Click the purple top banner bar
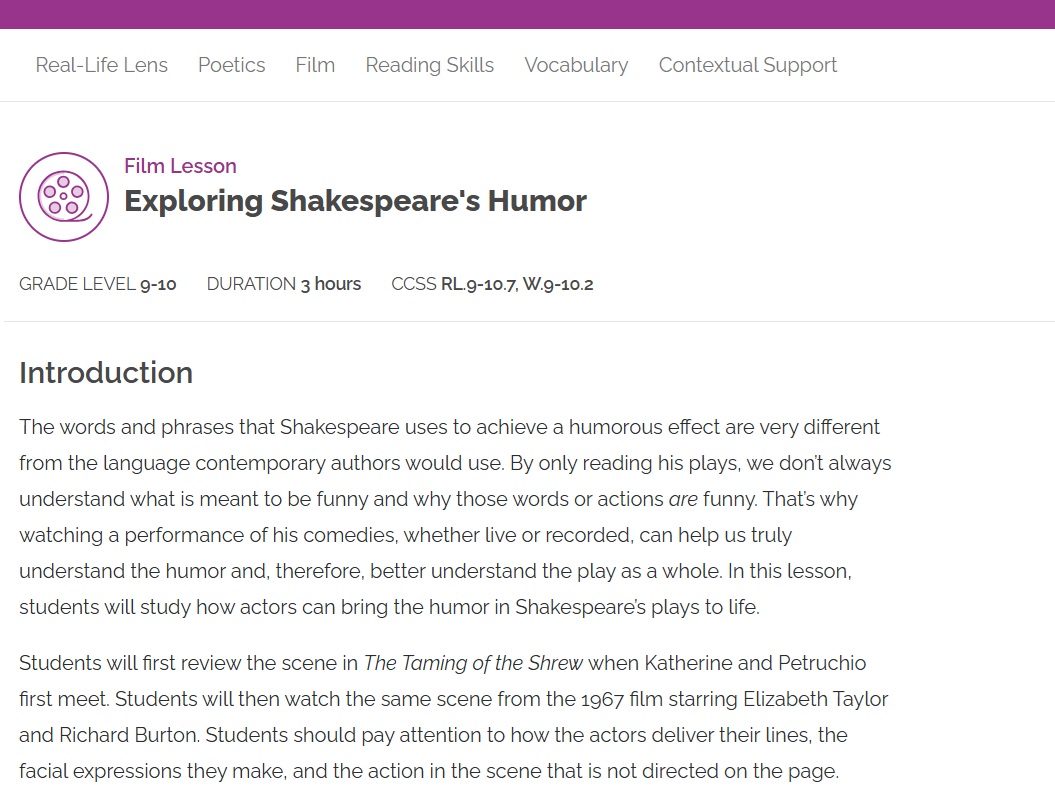Screen dimensions: 1055x796 (527, 14)
